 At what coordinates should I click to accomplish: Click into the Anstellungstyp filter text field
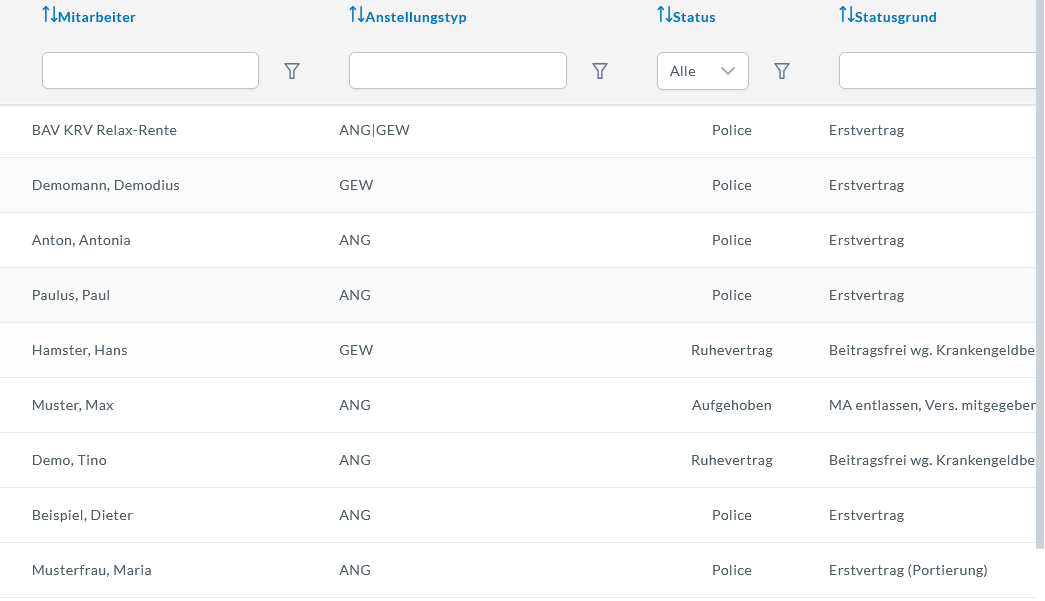click(x=457, y=71)
